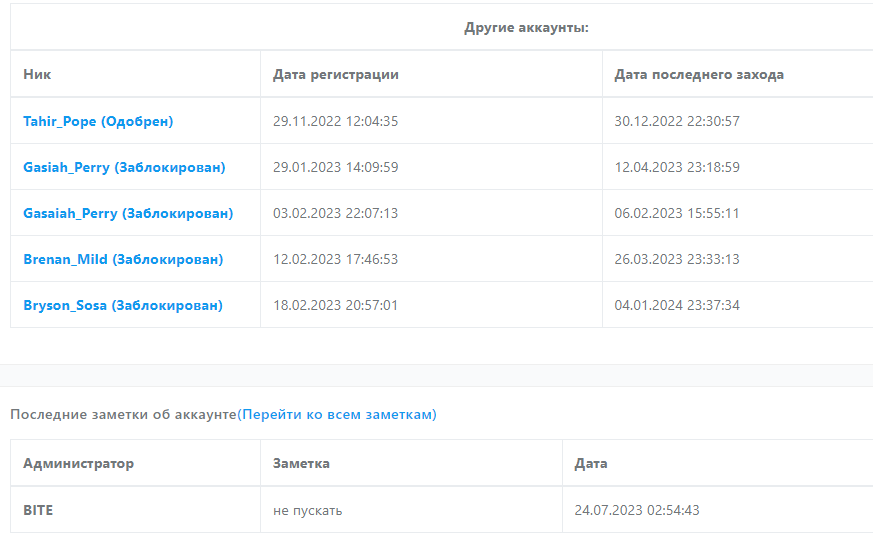
Task: Click the 'не пускать' note text
Action: pyautogui.click(x=307, y=510)
